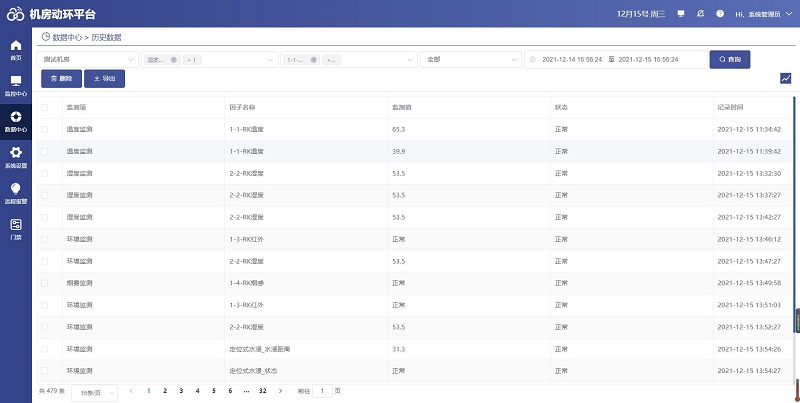Click the value 31.3 cell
The height and width of the screenshot is (403, 800).
(x=398, y=349)
